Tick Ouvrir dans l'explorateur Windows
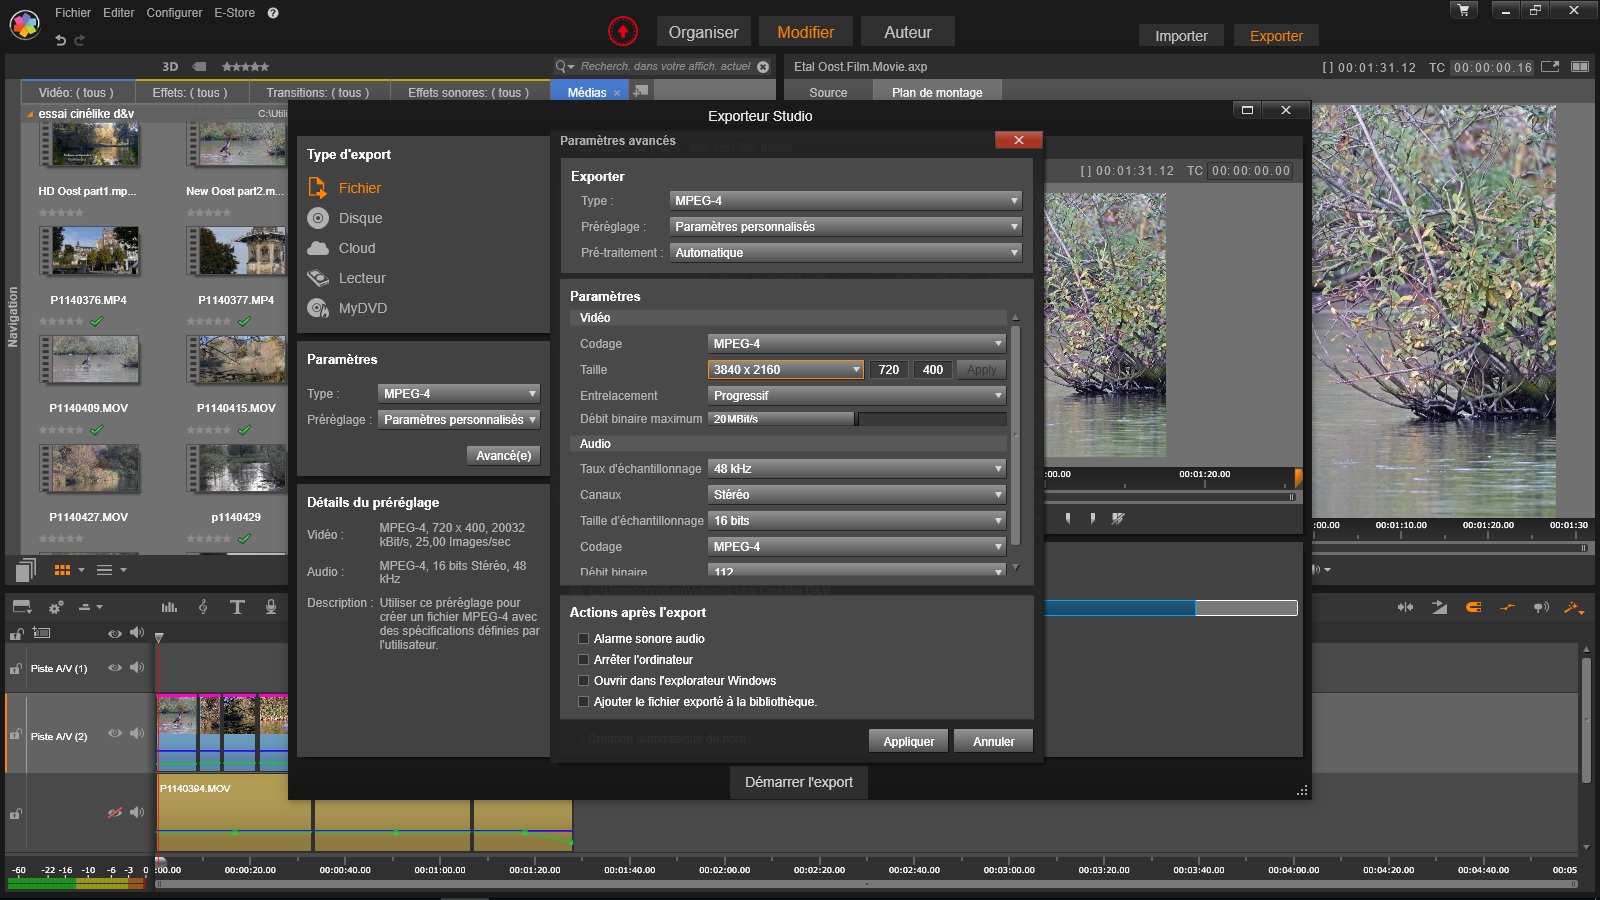 coord(584,681)
